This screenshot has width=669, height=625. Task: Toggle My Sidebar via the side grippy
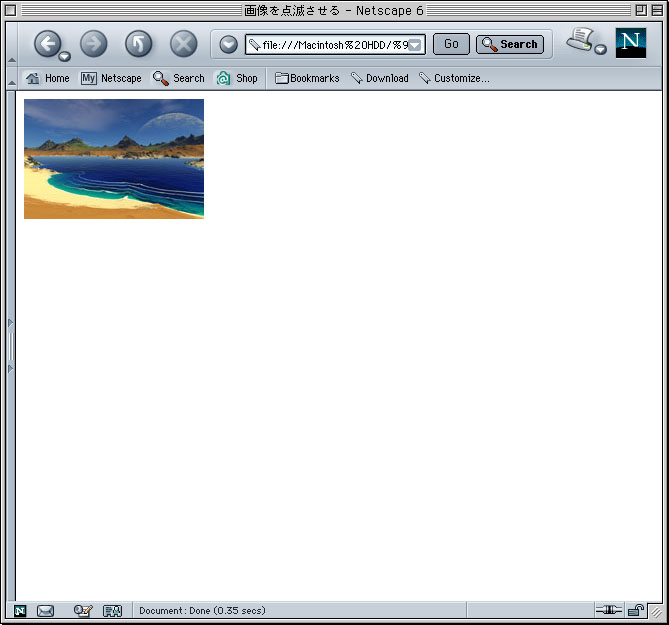coord(11,346)
